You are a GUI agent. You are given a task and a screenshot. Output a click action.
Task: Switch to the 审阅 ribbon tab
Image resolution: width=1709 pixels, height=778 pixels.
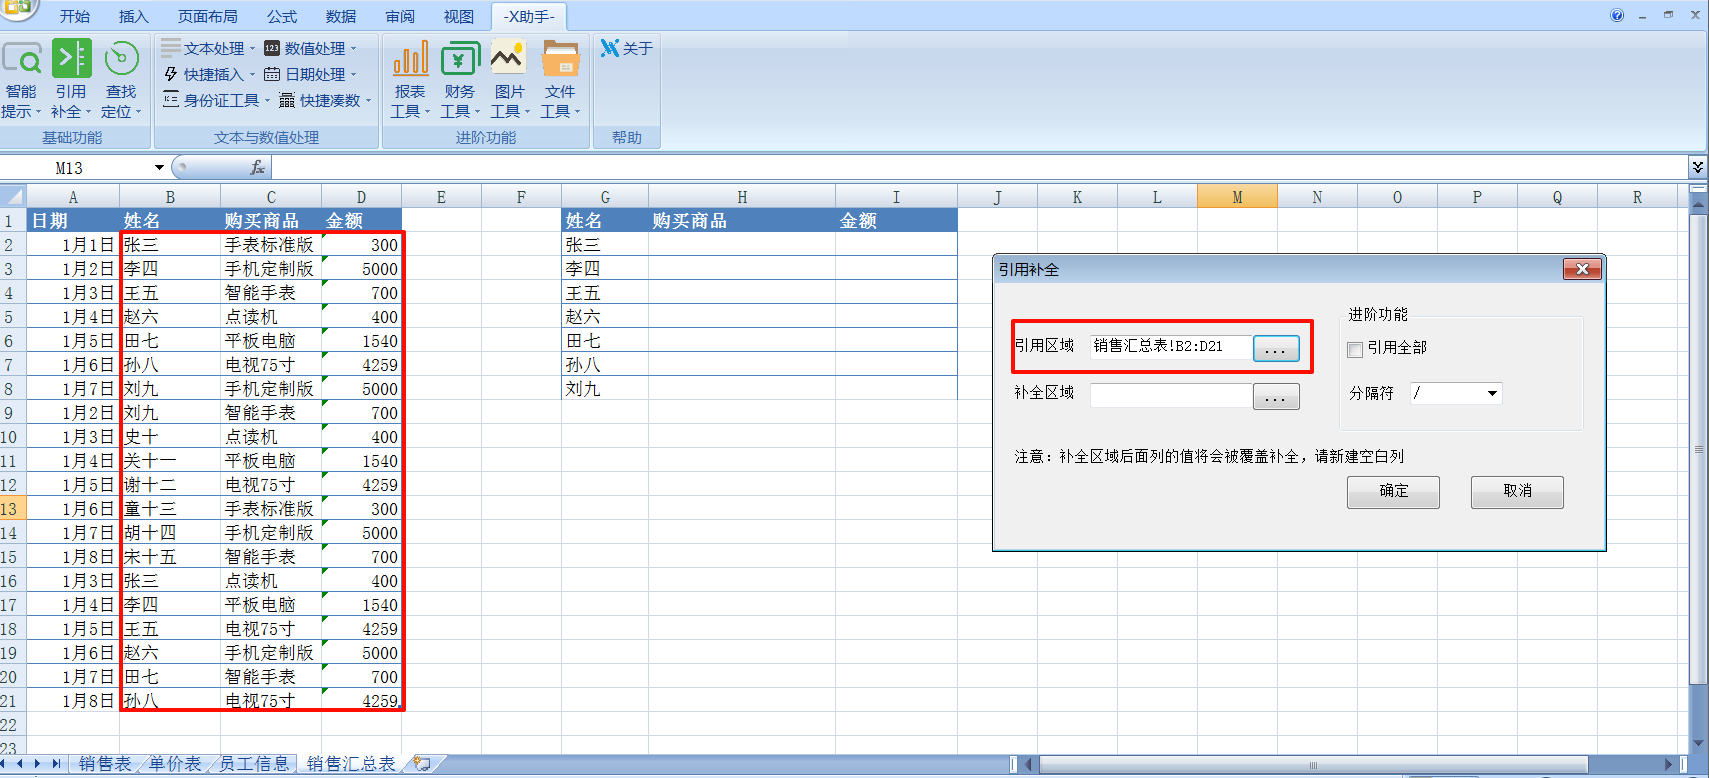[400, 16]
